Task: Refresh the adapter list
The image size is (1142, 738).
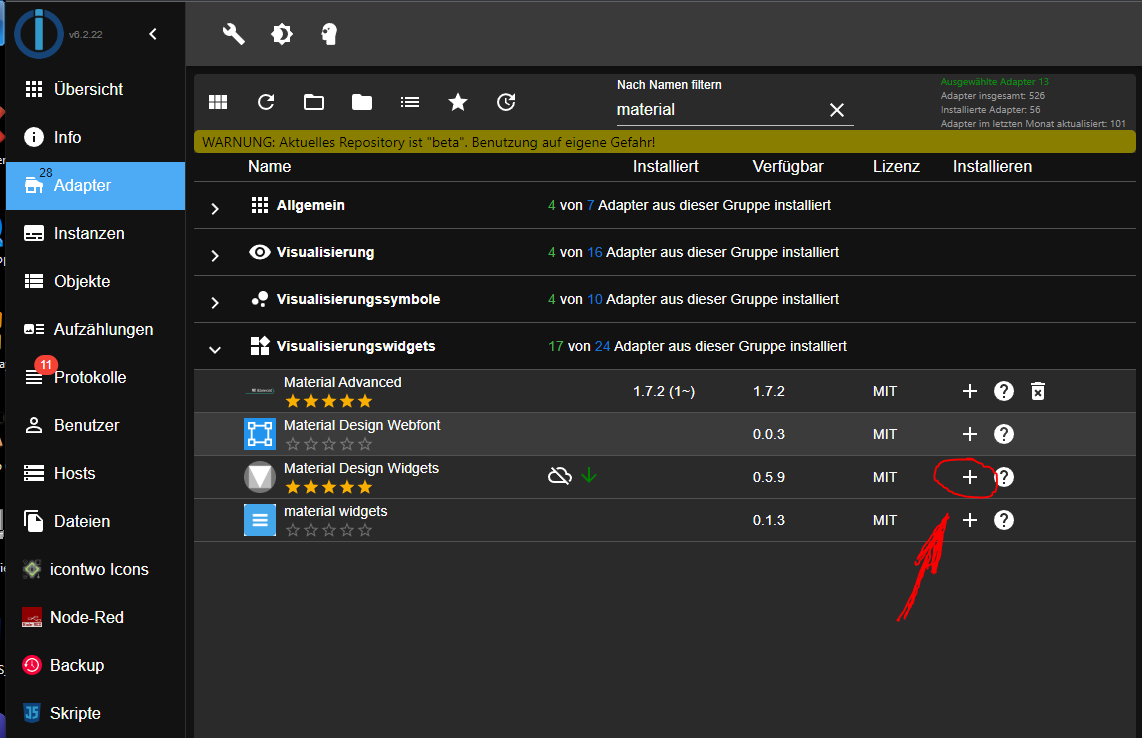Action: [x=266, y=102]
